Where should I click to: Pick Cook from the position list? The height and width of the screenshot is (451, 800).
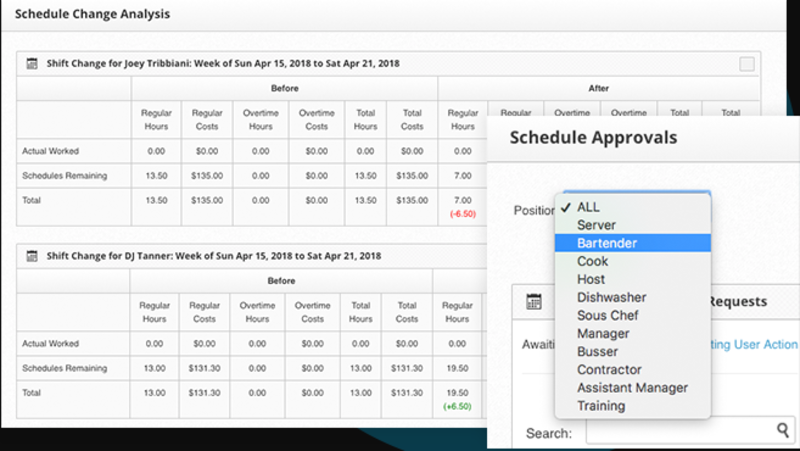coord(592,261)
